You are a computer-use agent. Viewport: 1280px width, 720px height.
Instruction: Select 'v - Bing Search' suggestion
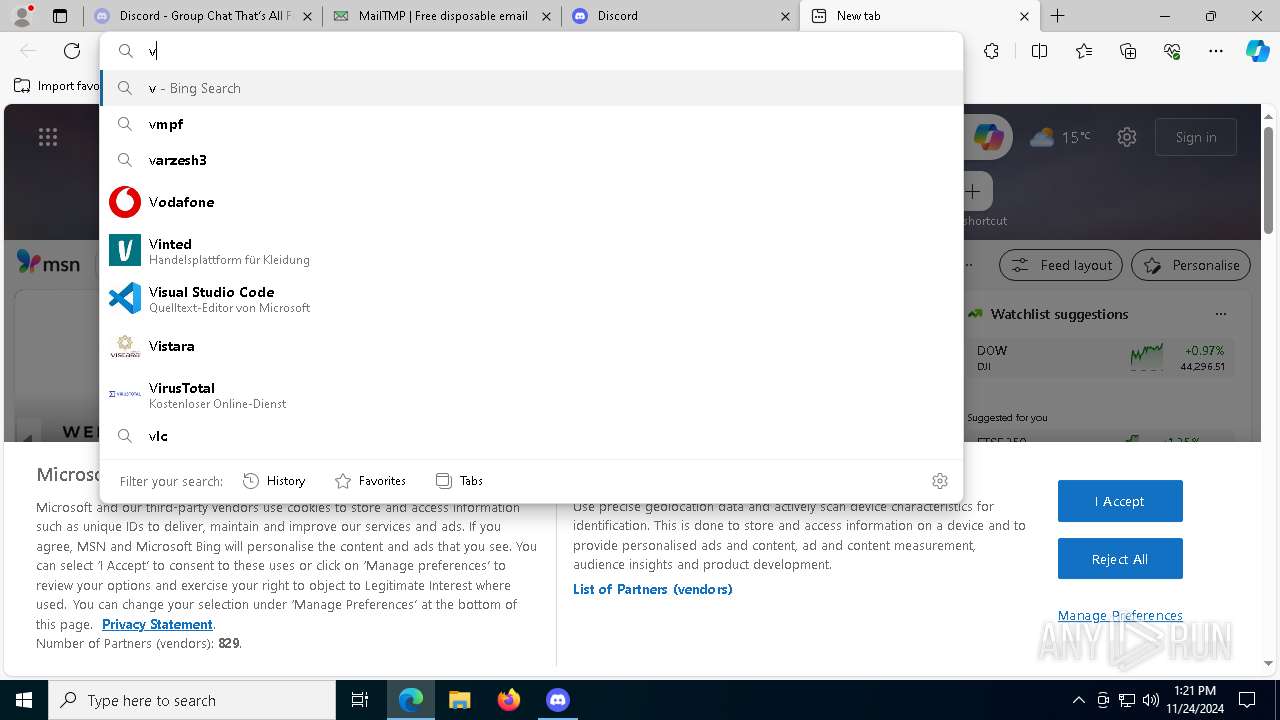point(531,88)
